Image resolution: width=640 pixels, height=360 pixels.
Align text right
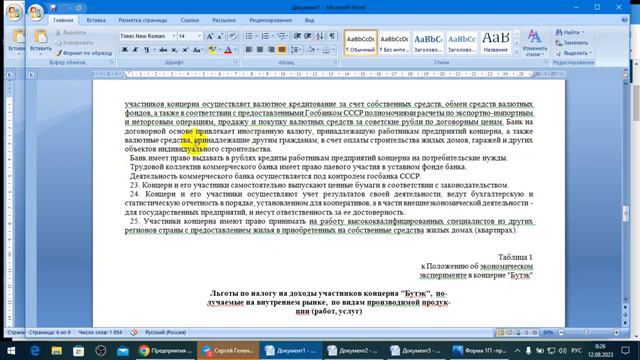click(x=271, y=50)
